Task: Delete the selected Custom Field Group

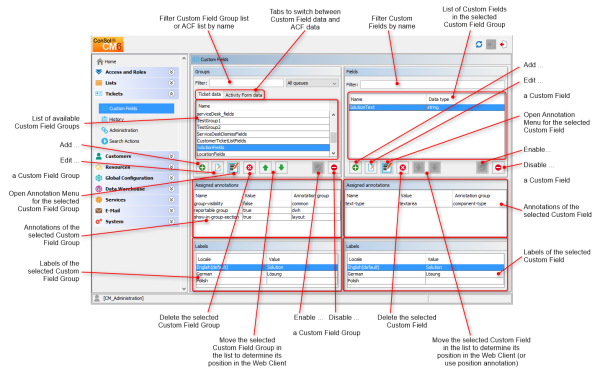Action: click(249, 168)
